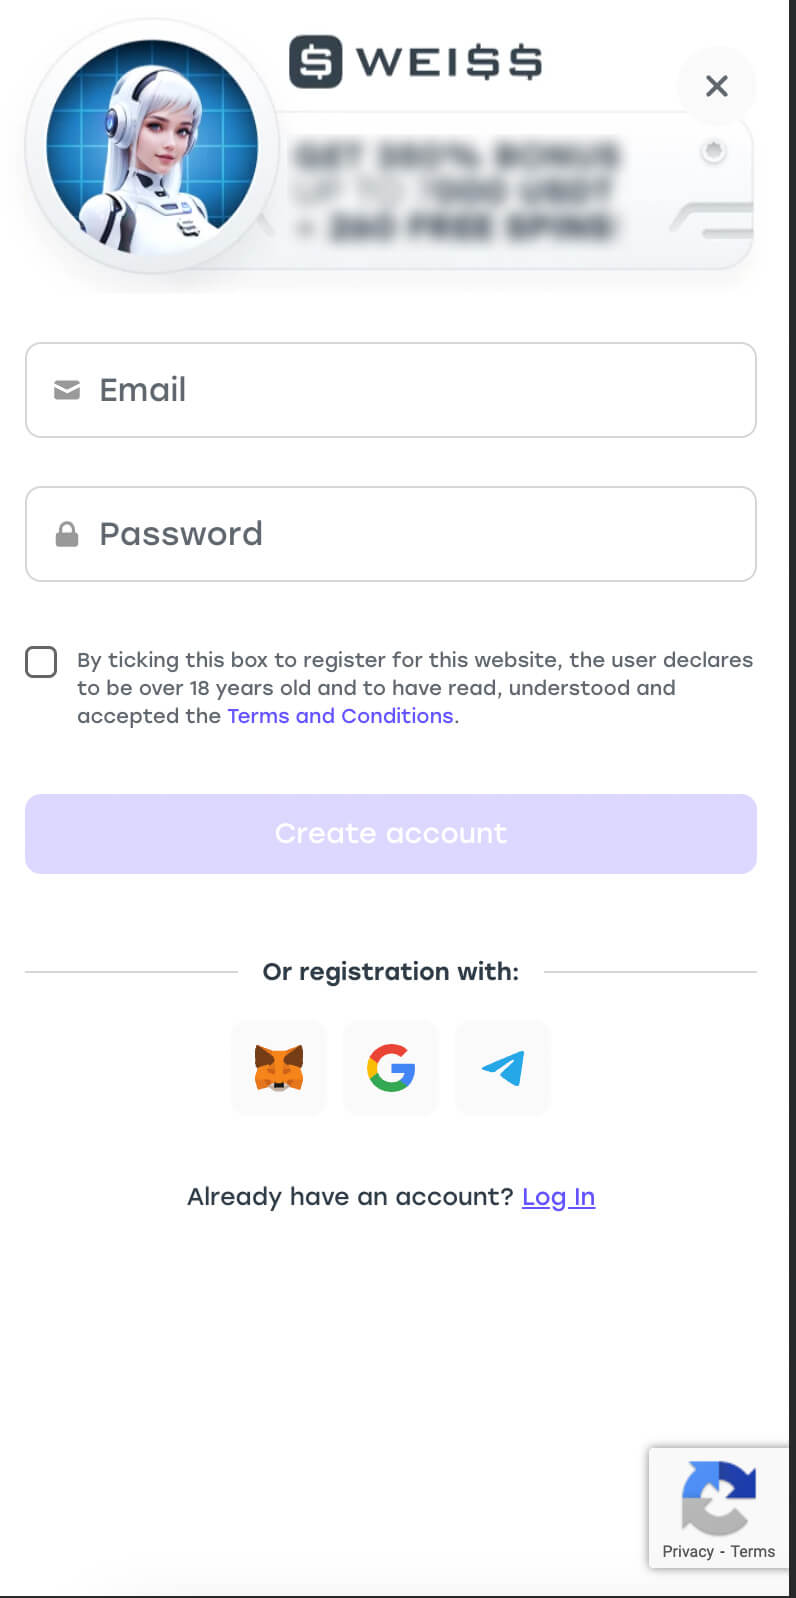Open reCAPTCHA Terms link
Viewport: 796px width, 1598px height.
coord(752,1552)
